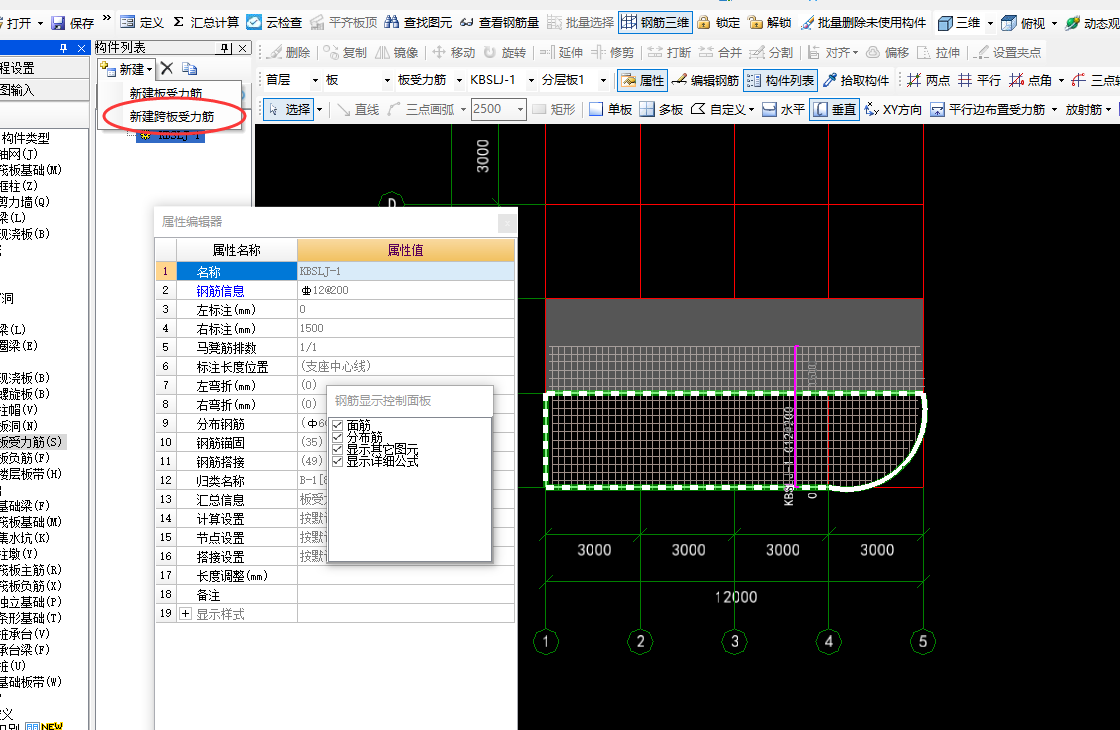Click the 偏移 offset tool
1120x730 pixels.
point(887,53)
